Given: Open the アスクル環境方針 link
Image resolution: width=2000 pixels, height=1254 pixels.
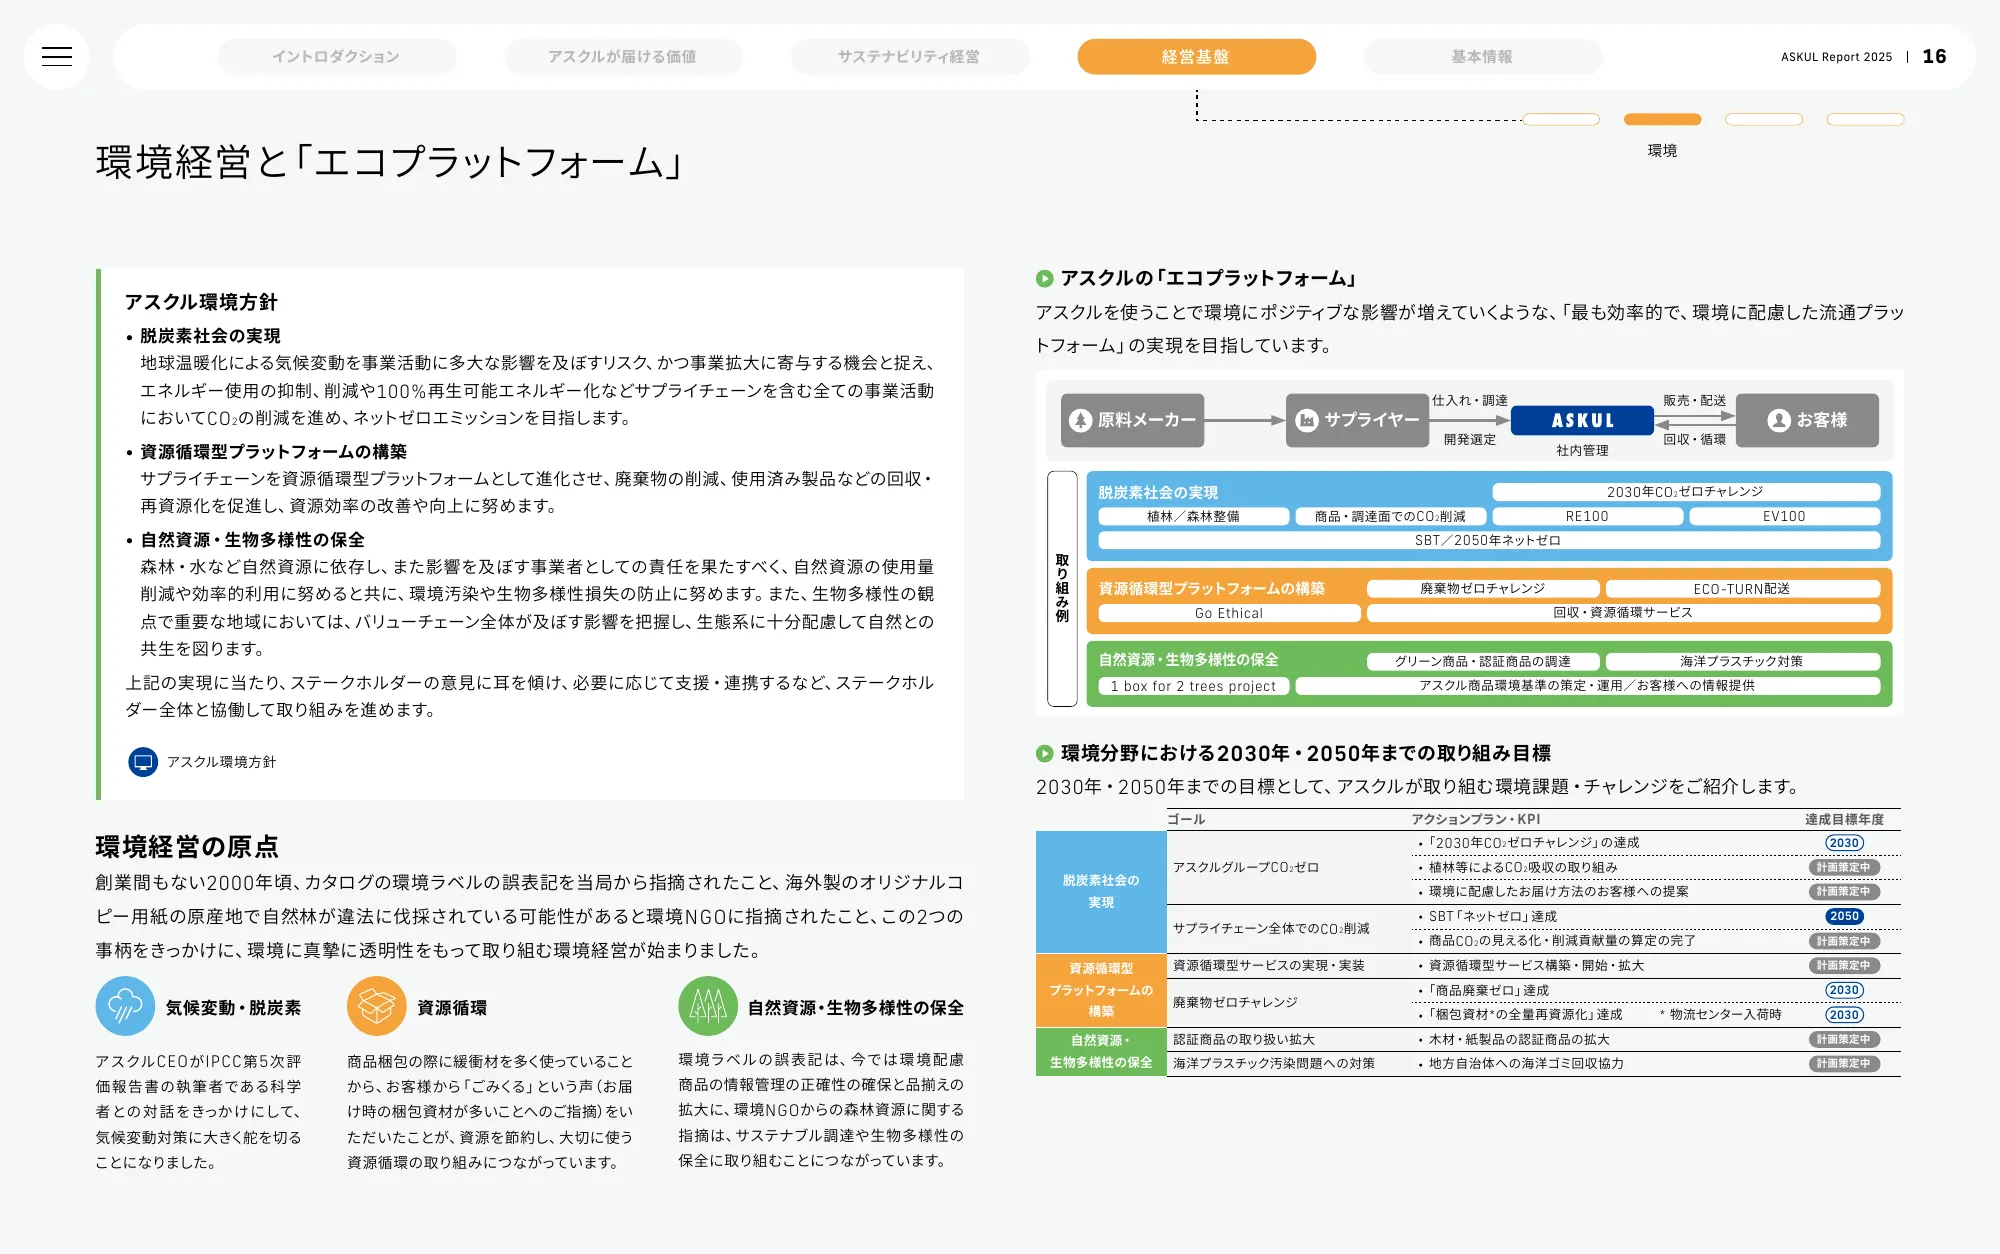Looking at the screenshot, I should pyautogui.click(x=221, y=762).
